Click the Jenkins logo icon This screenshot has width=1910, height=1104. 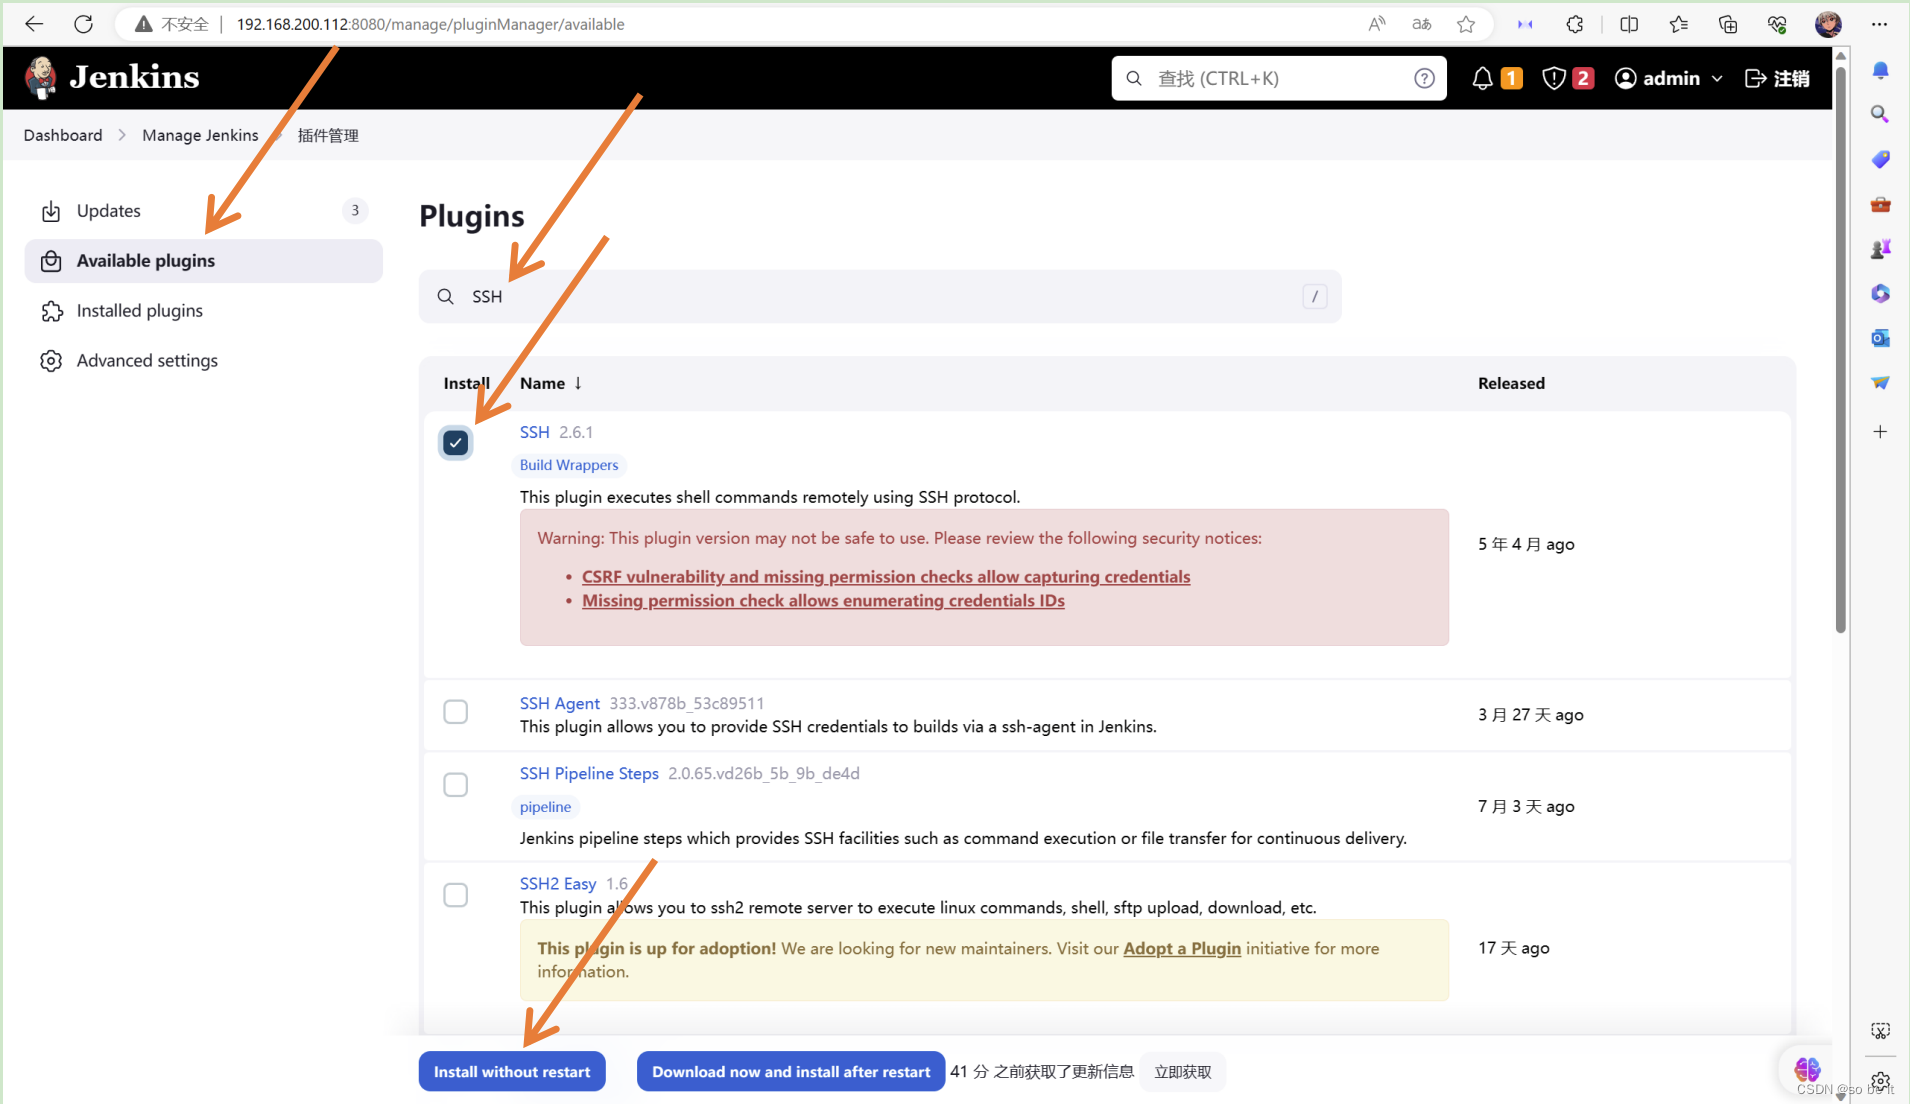pyautogui.click(x=41, y=78)
